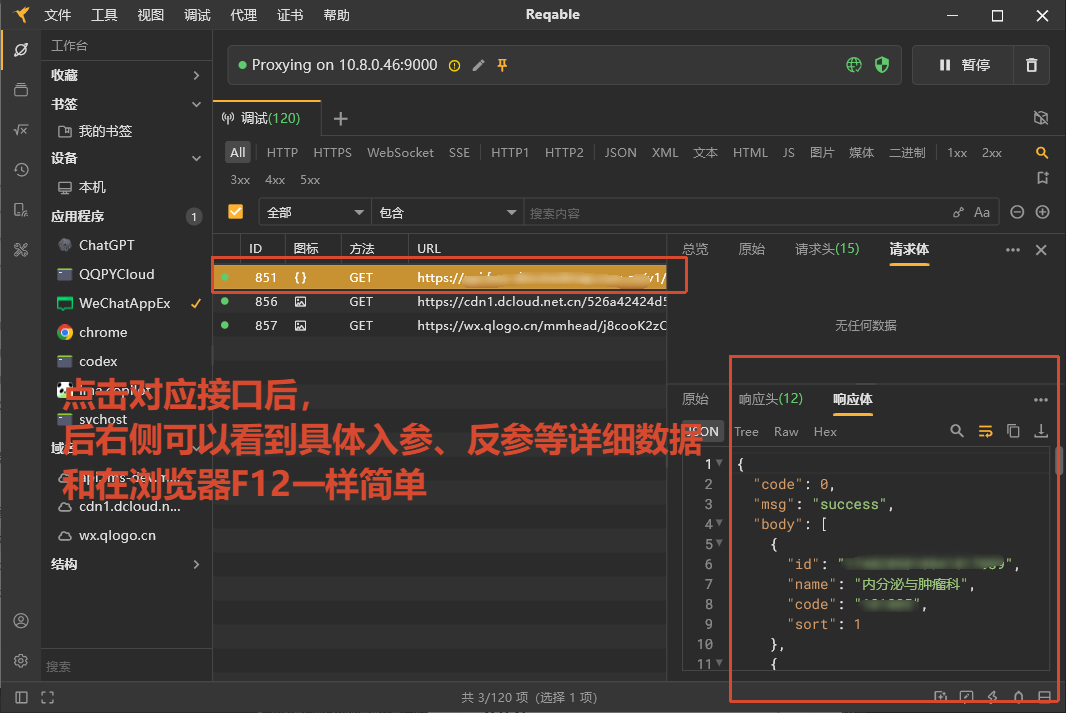The height and width of the screenshot is (713, 1066).
Task: Toggle the sidebar panel icon in the status bar
Action: (x=21, y=697)
